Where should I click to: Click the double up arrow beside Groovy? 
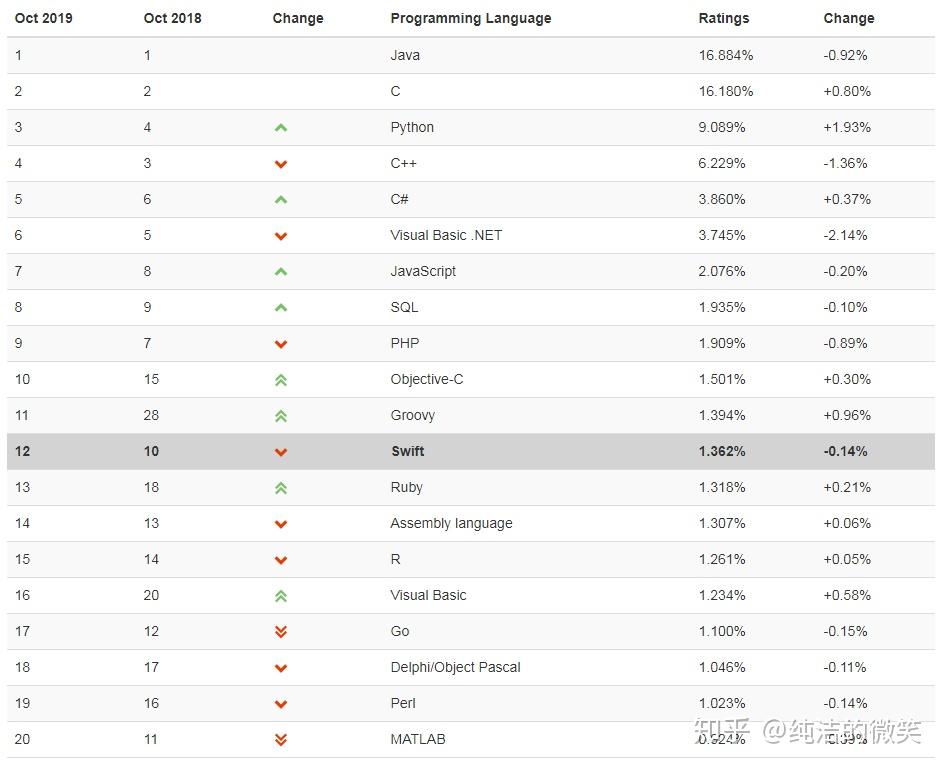[281, 416]
